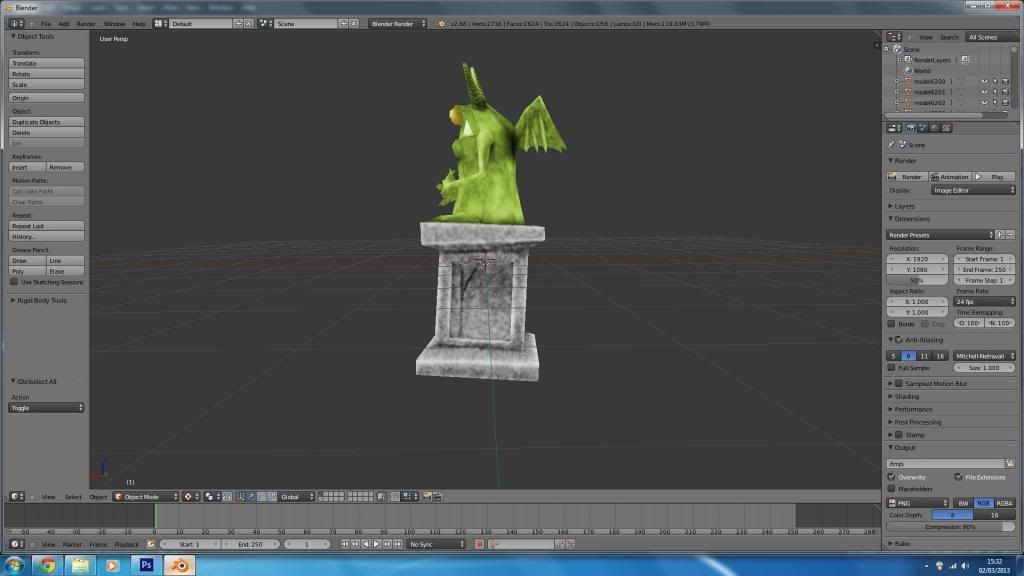Open the Help menu

139,24
